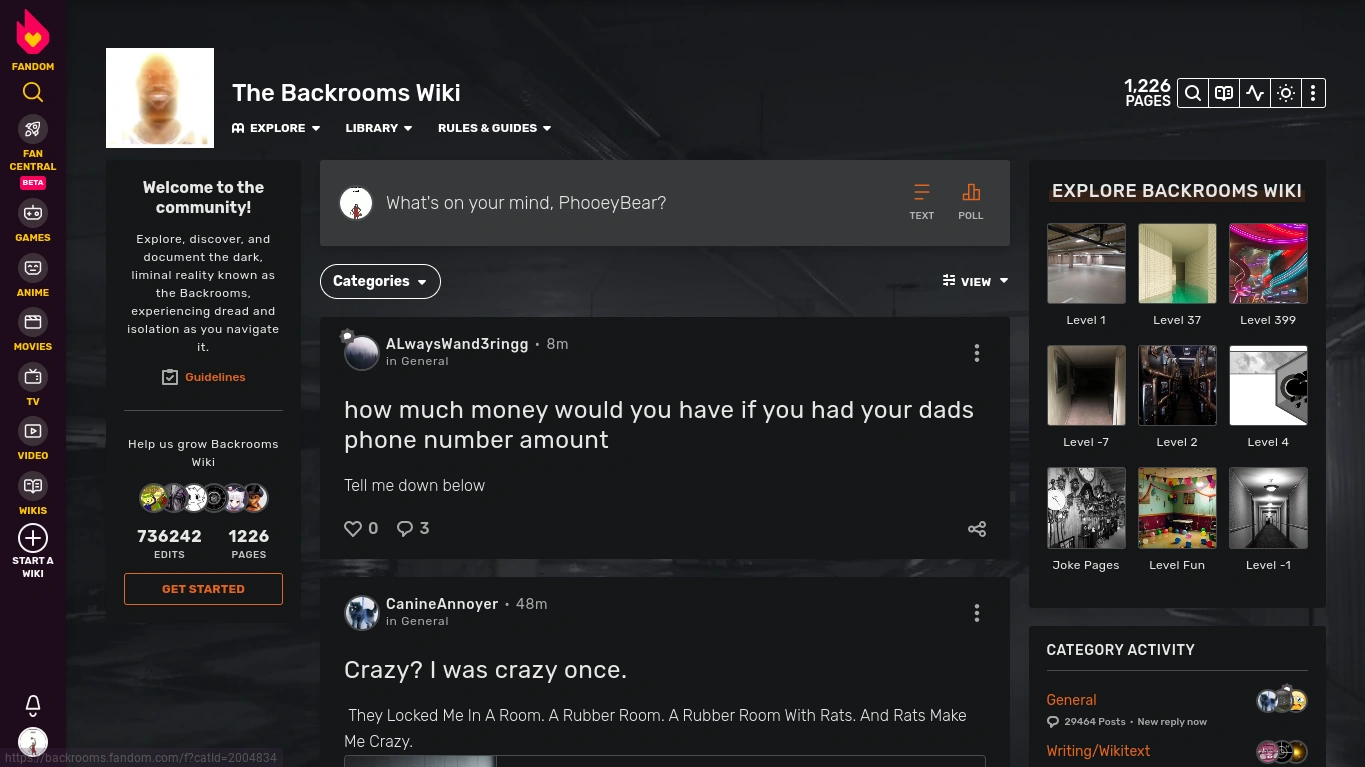The image size is (1365, 767).
Task: Open more options for CanineAnnoyer's post
Action: (x=977, y=613)
